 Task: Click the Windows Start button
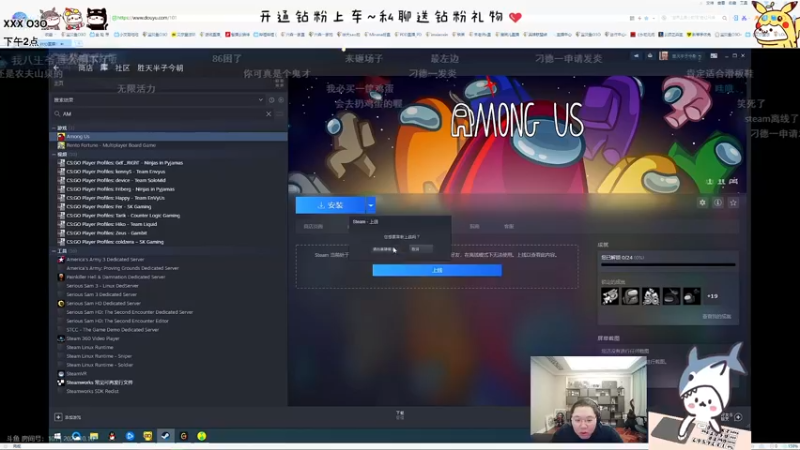coord(58,436)
